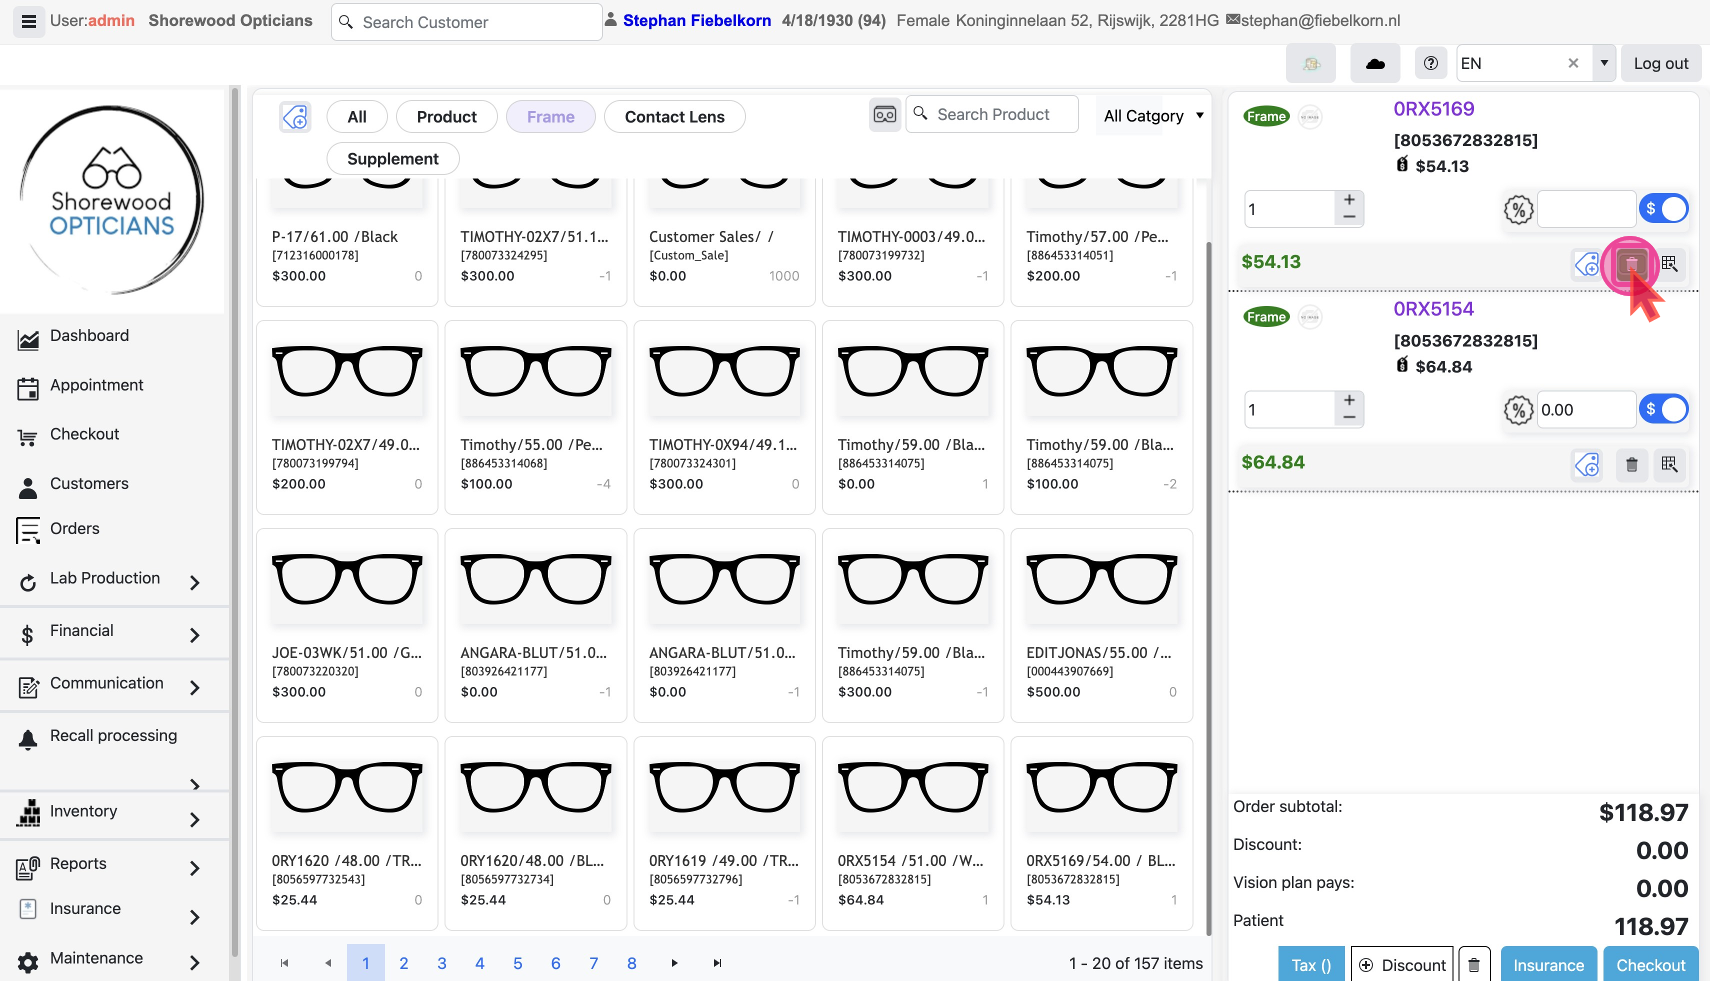Open the help question mark icon
Screen dimensions: 1710x981
pyautogui.click(x=1431, y=63)
